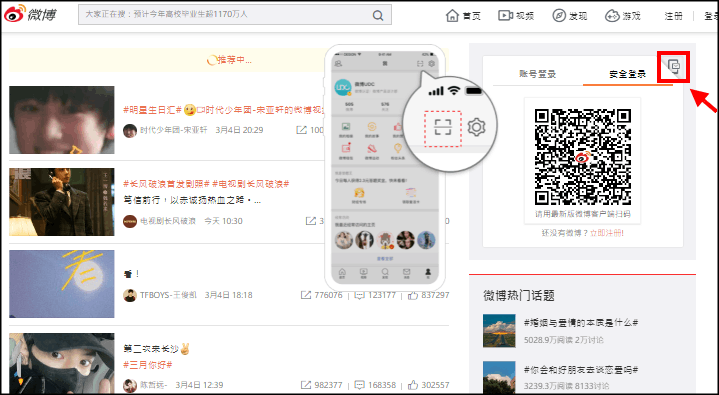Click 发现 compass icon in nav

pyautogui.click(x=559, y=16)
